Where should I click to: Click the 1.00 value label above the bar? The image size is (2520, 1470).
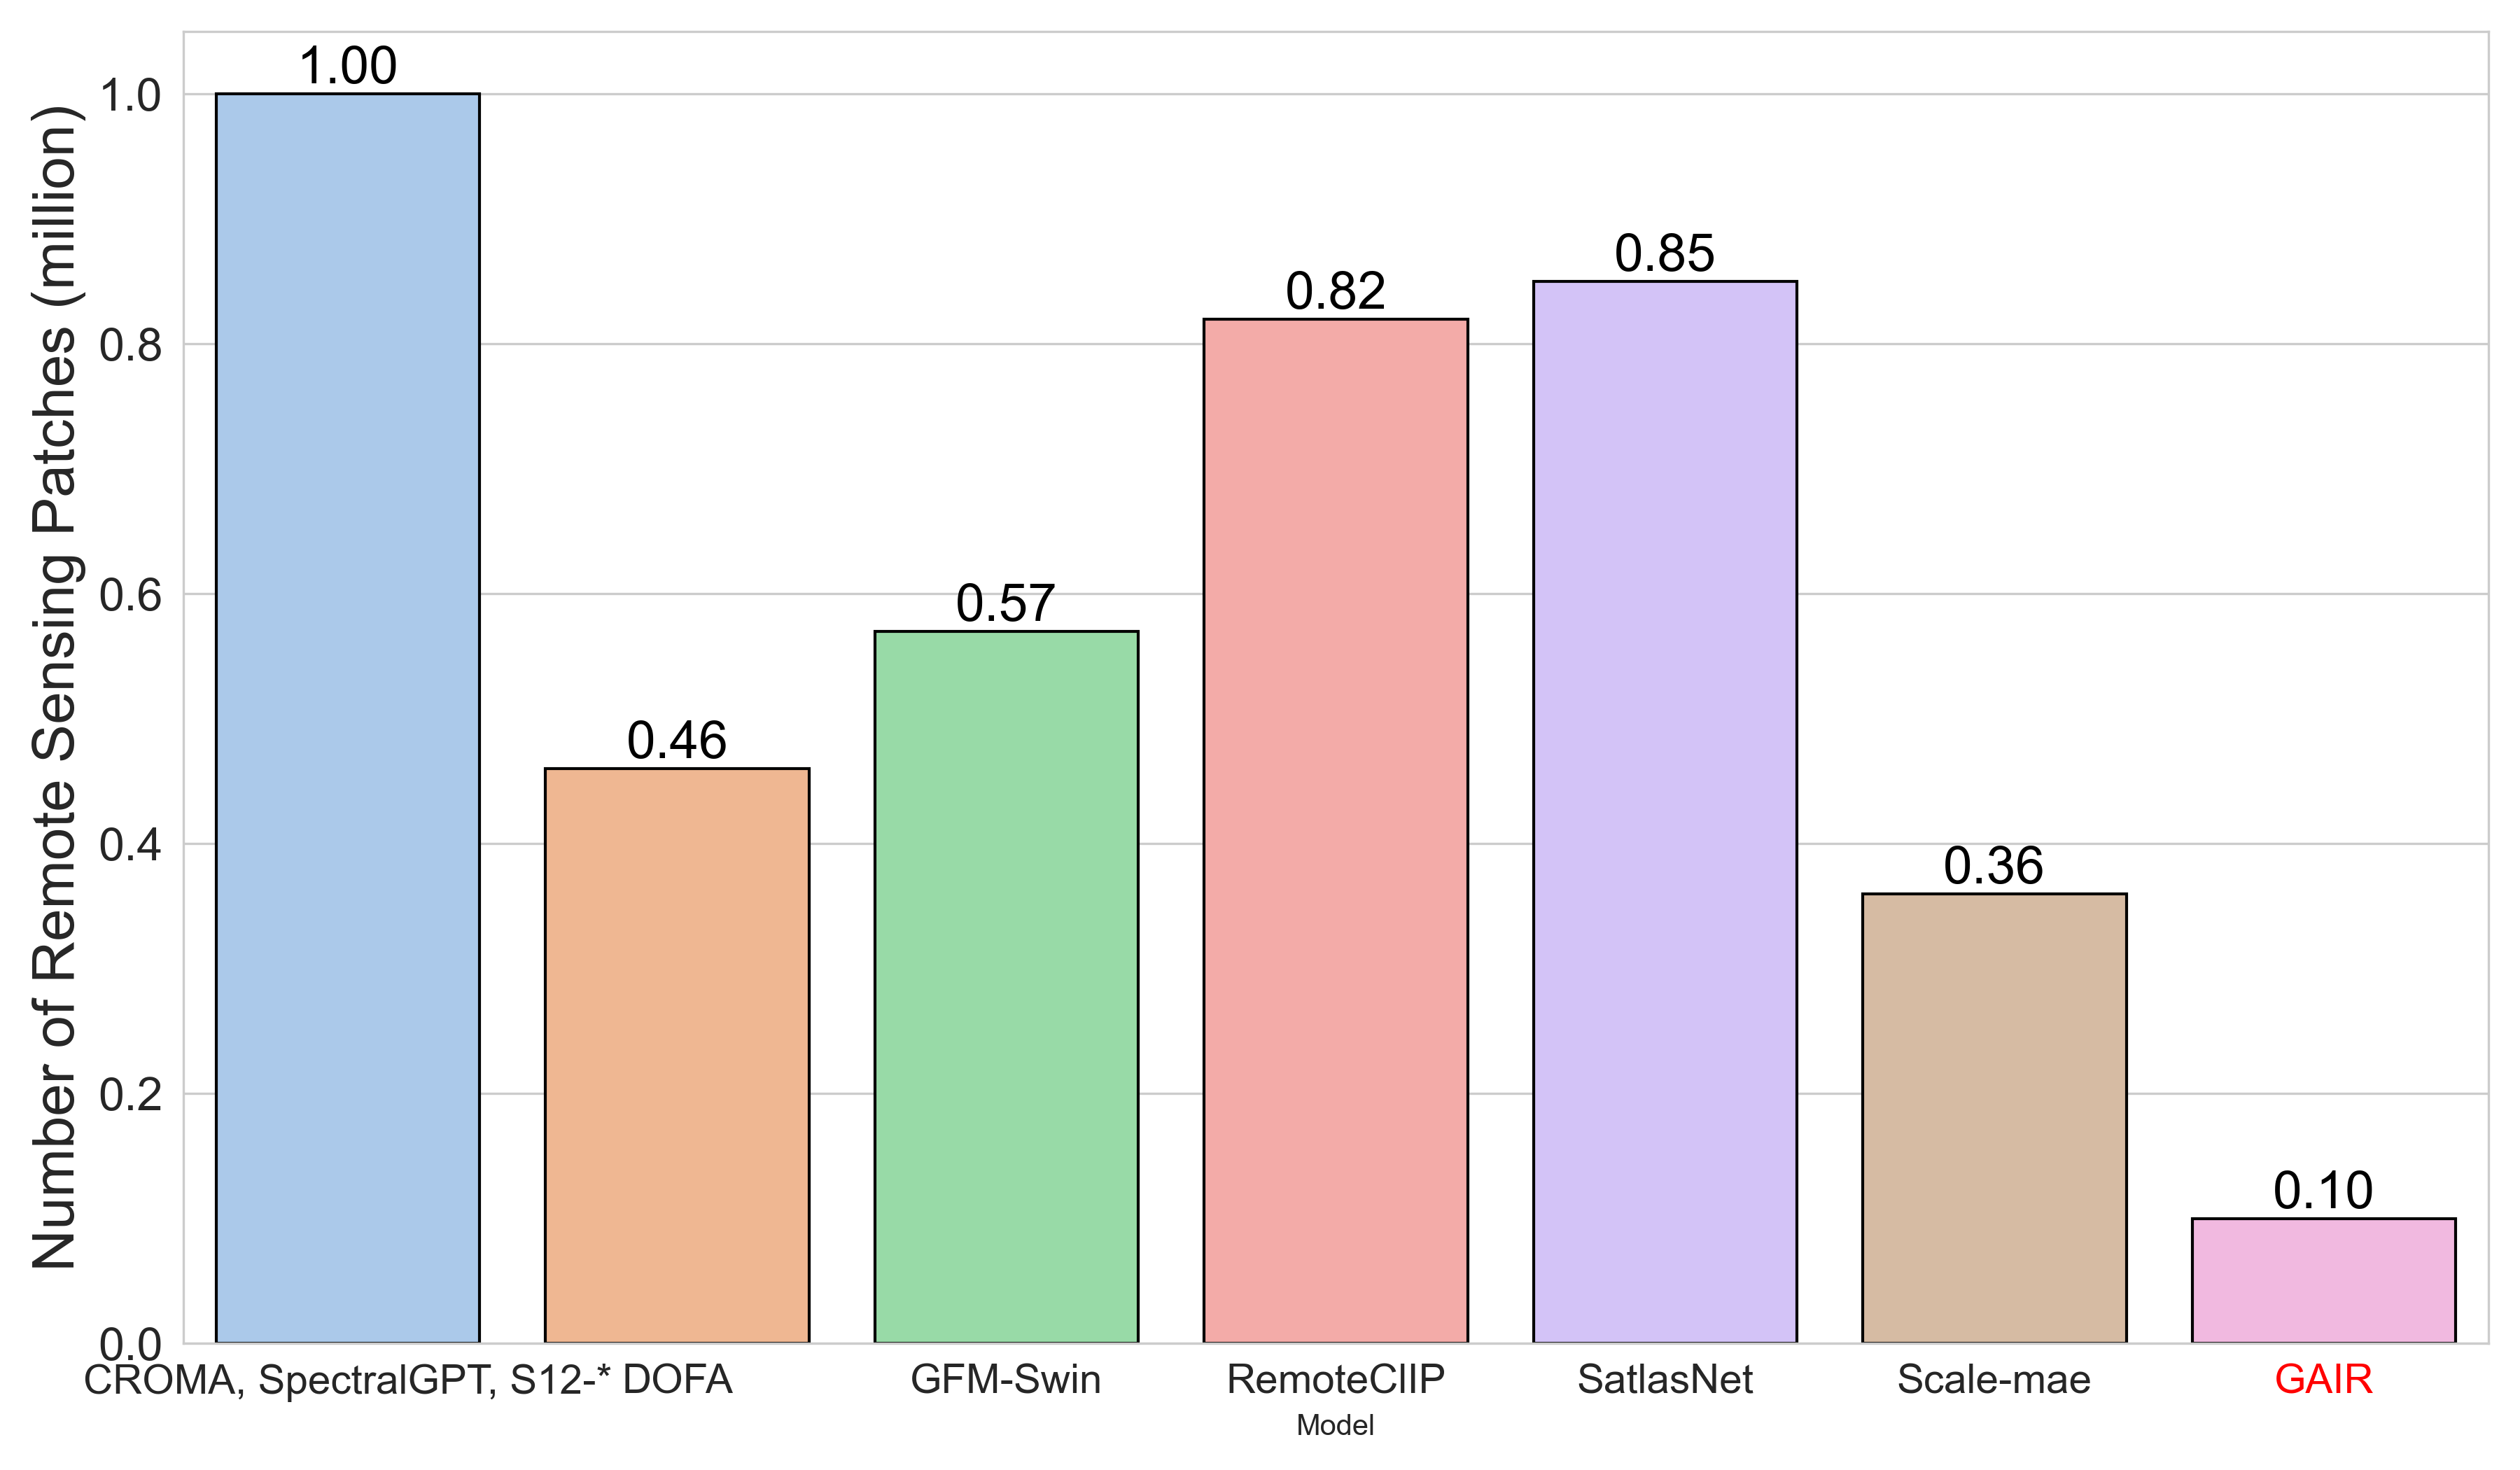[x=348, y=66]
